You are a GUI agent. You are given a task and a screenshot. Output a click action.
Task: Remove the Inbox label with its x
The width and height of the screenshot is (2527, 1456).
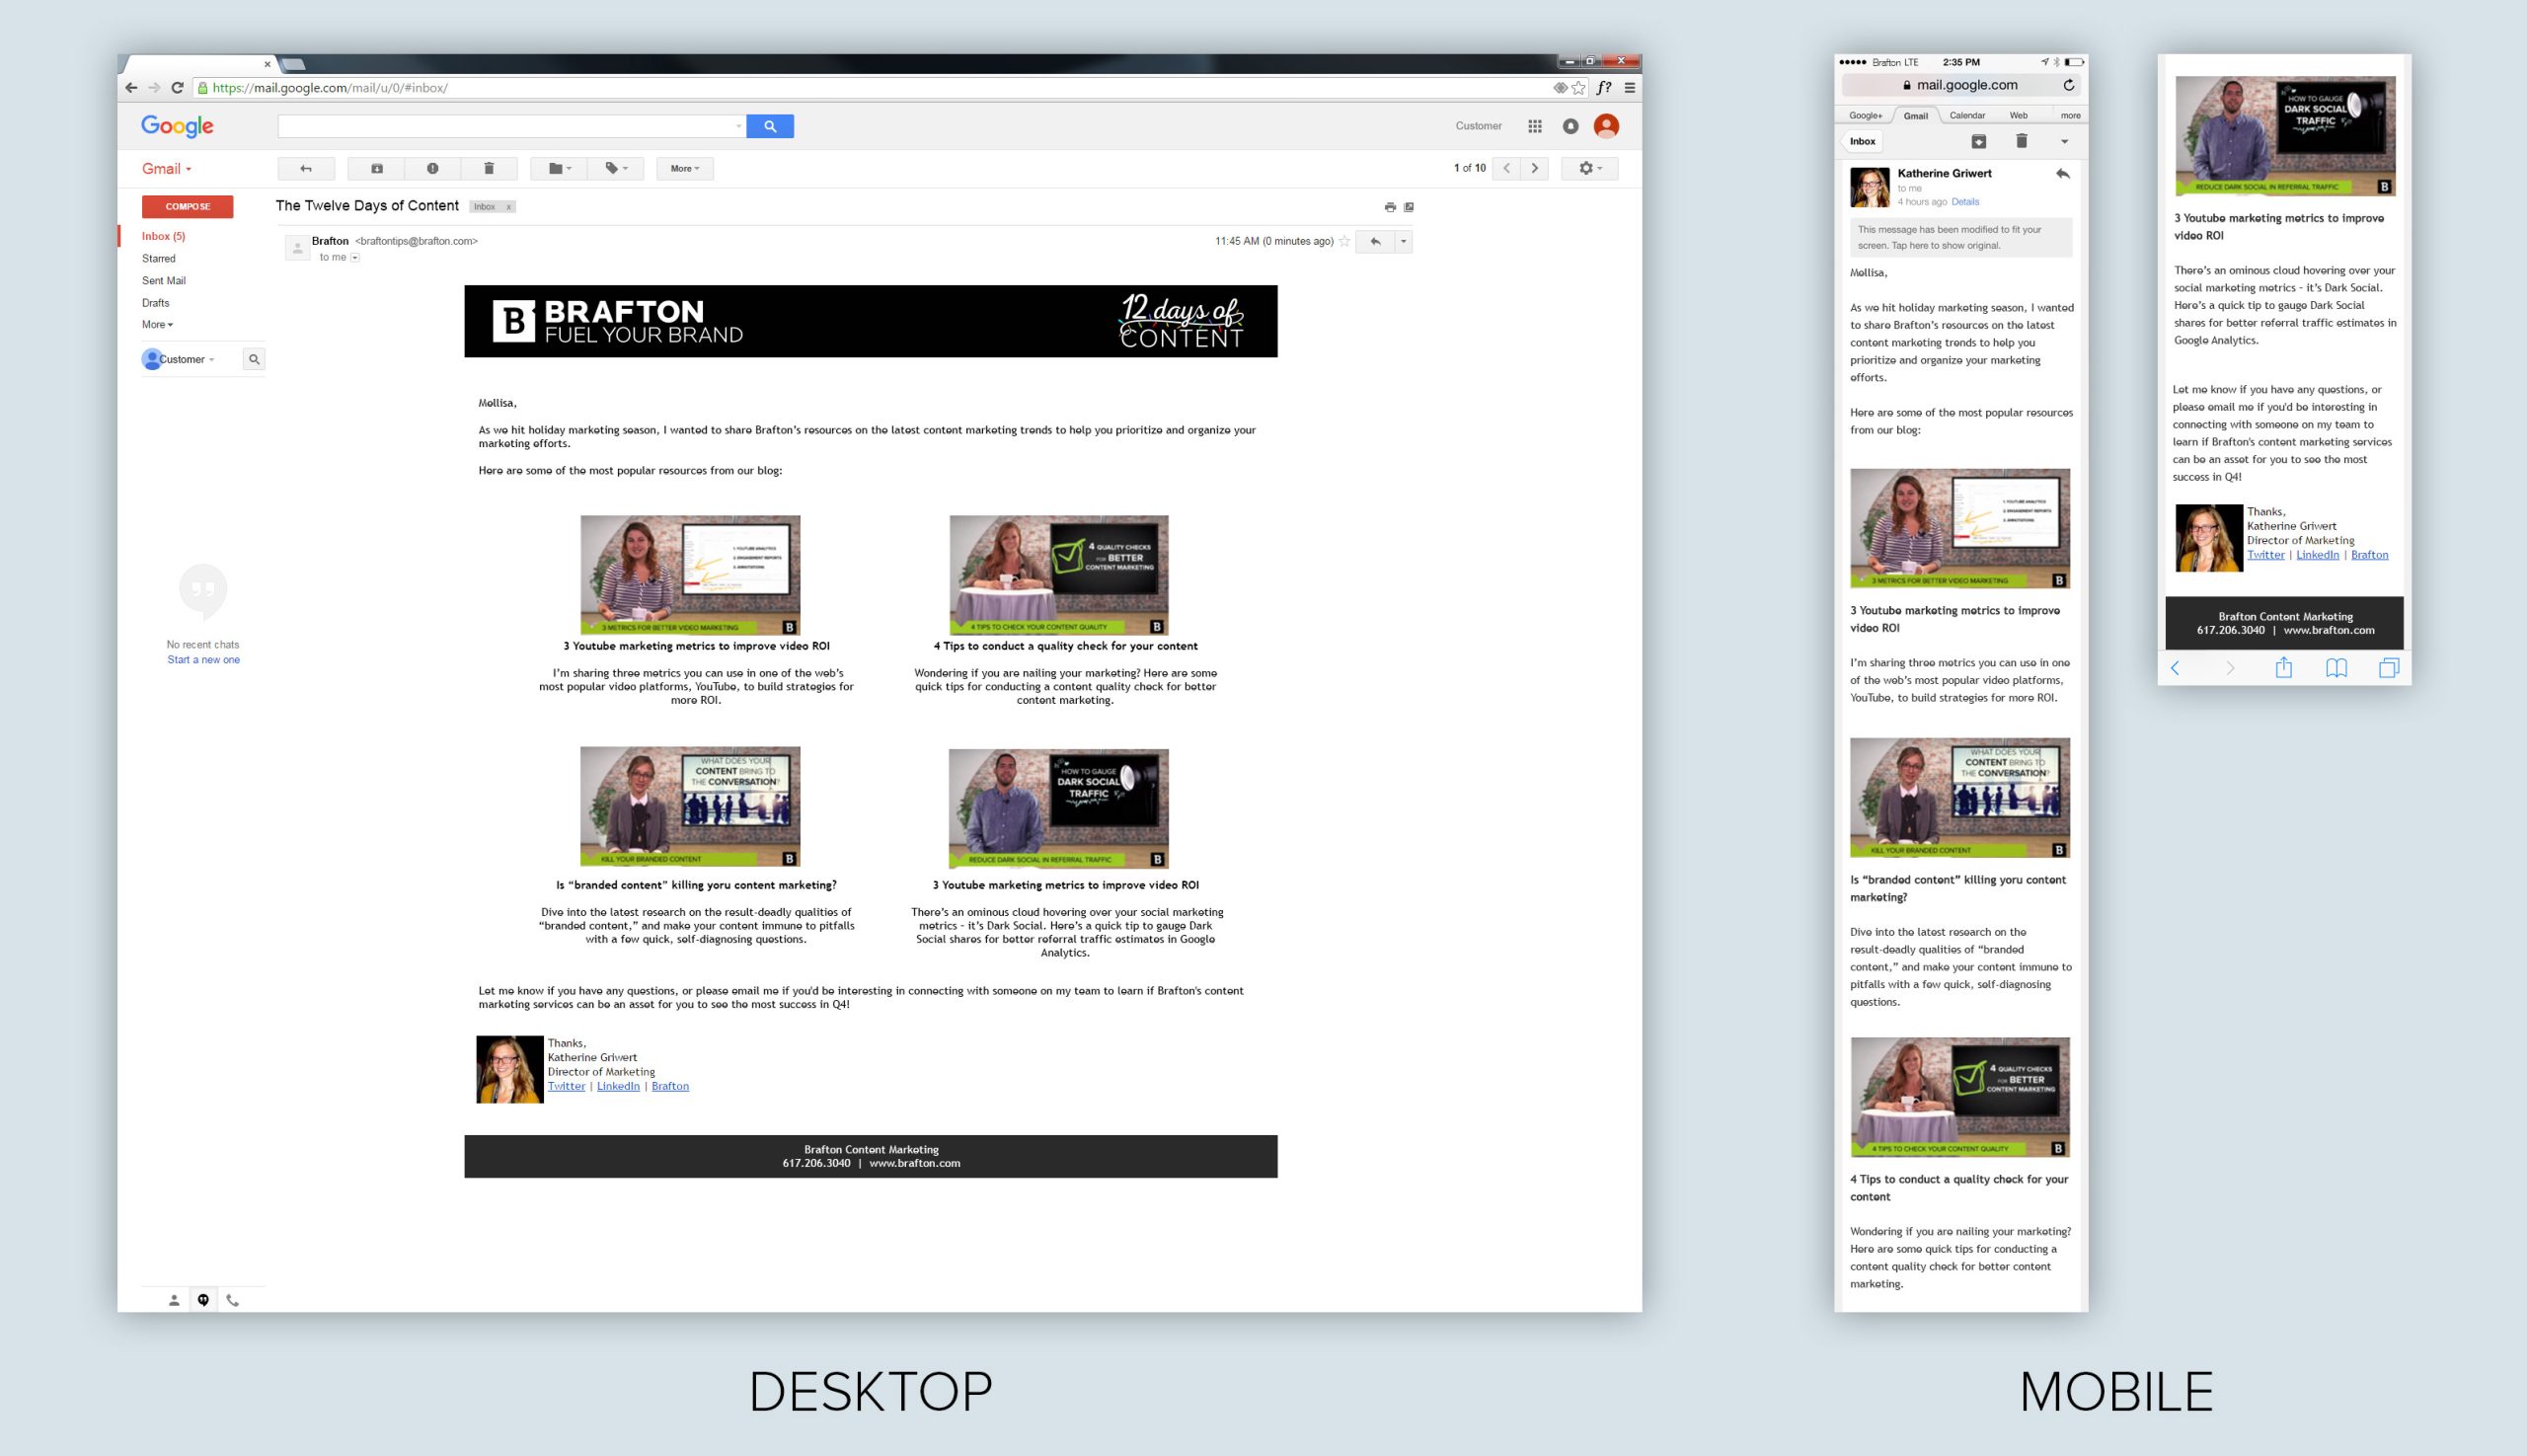pyautogui.click(x=508, y=207)
